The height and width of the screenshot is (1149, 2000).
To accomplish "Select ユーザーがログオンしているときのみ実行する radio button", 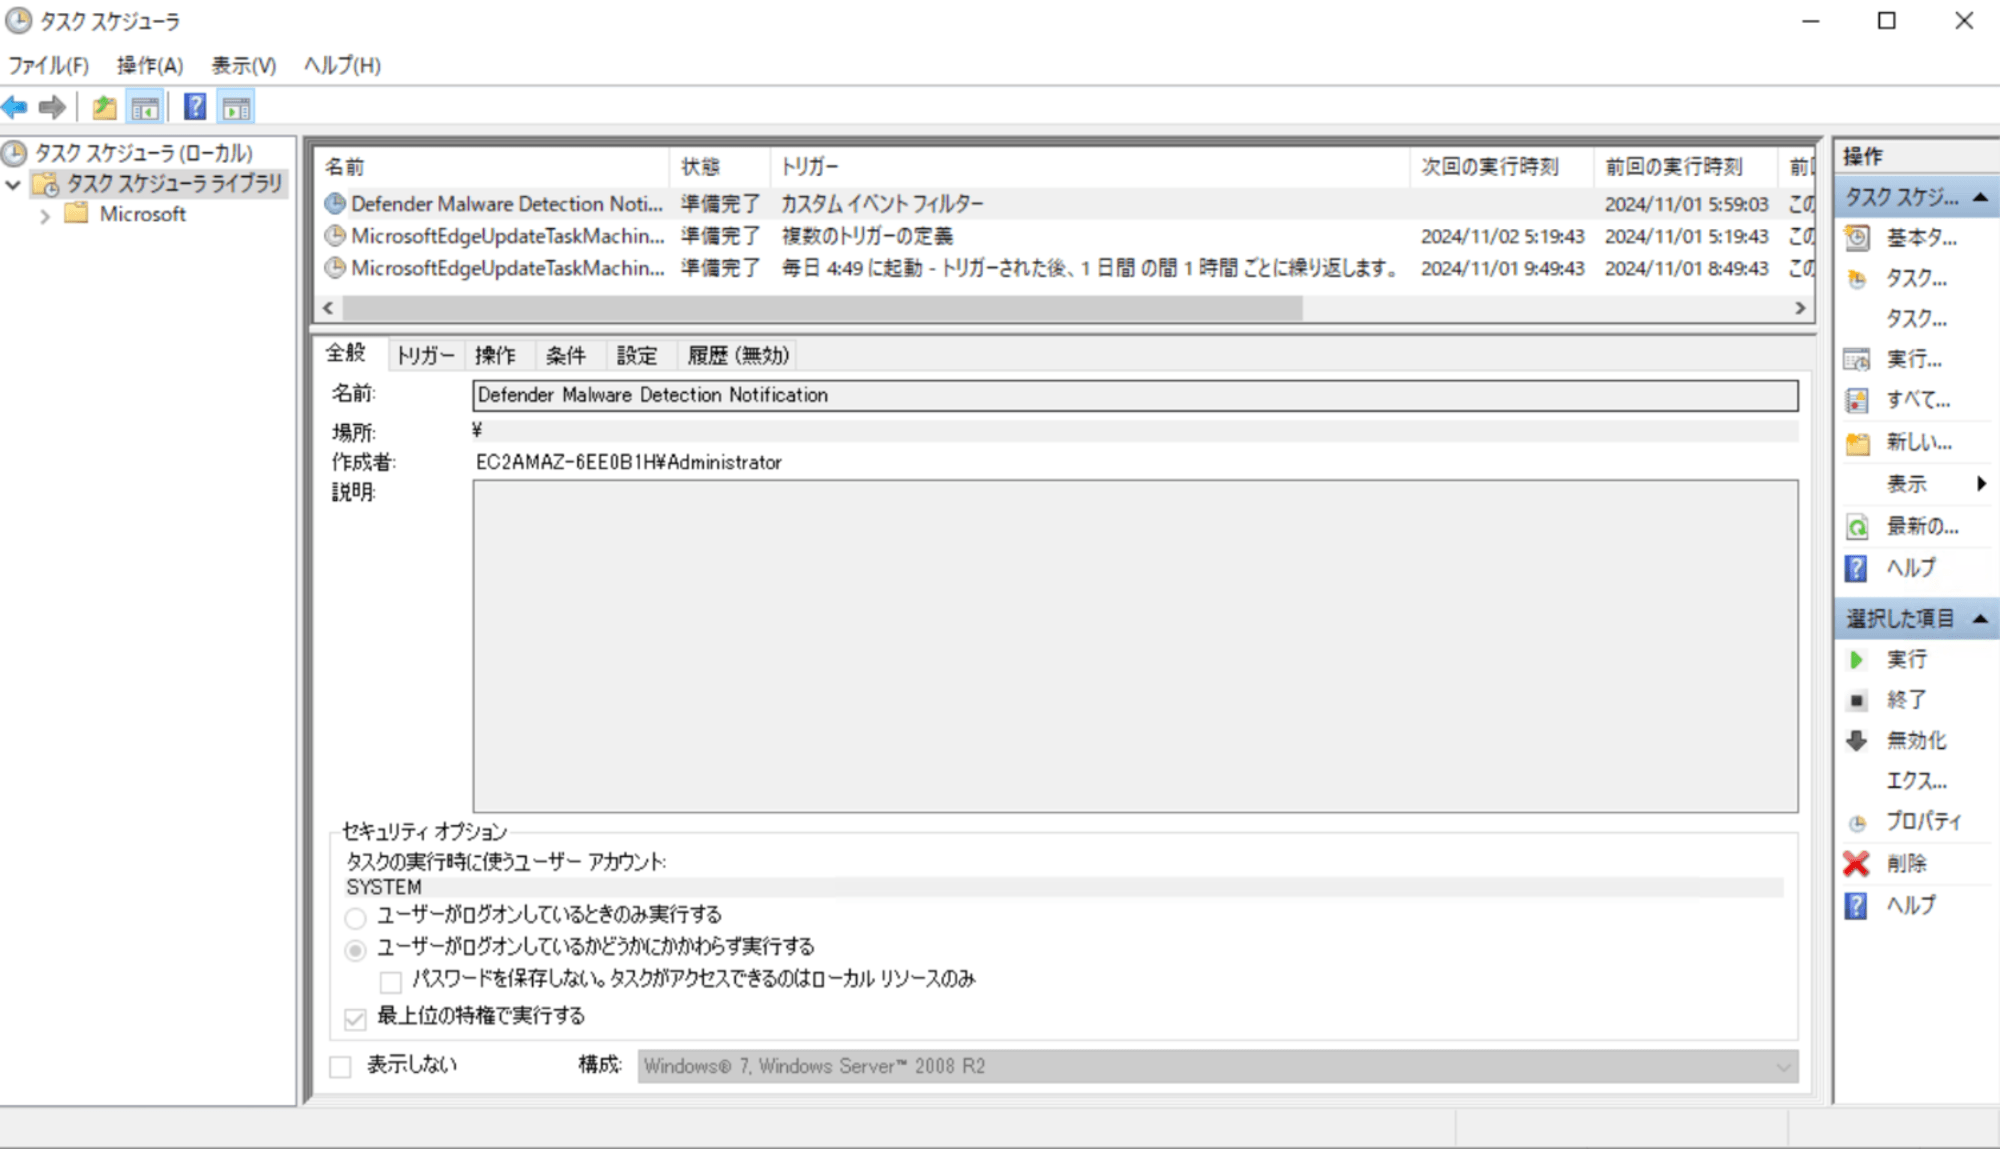I will (x=355, y=917).
